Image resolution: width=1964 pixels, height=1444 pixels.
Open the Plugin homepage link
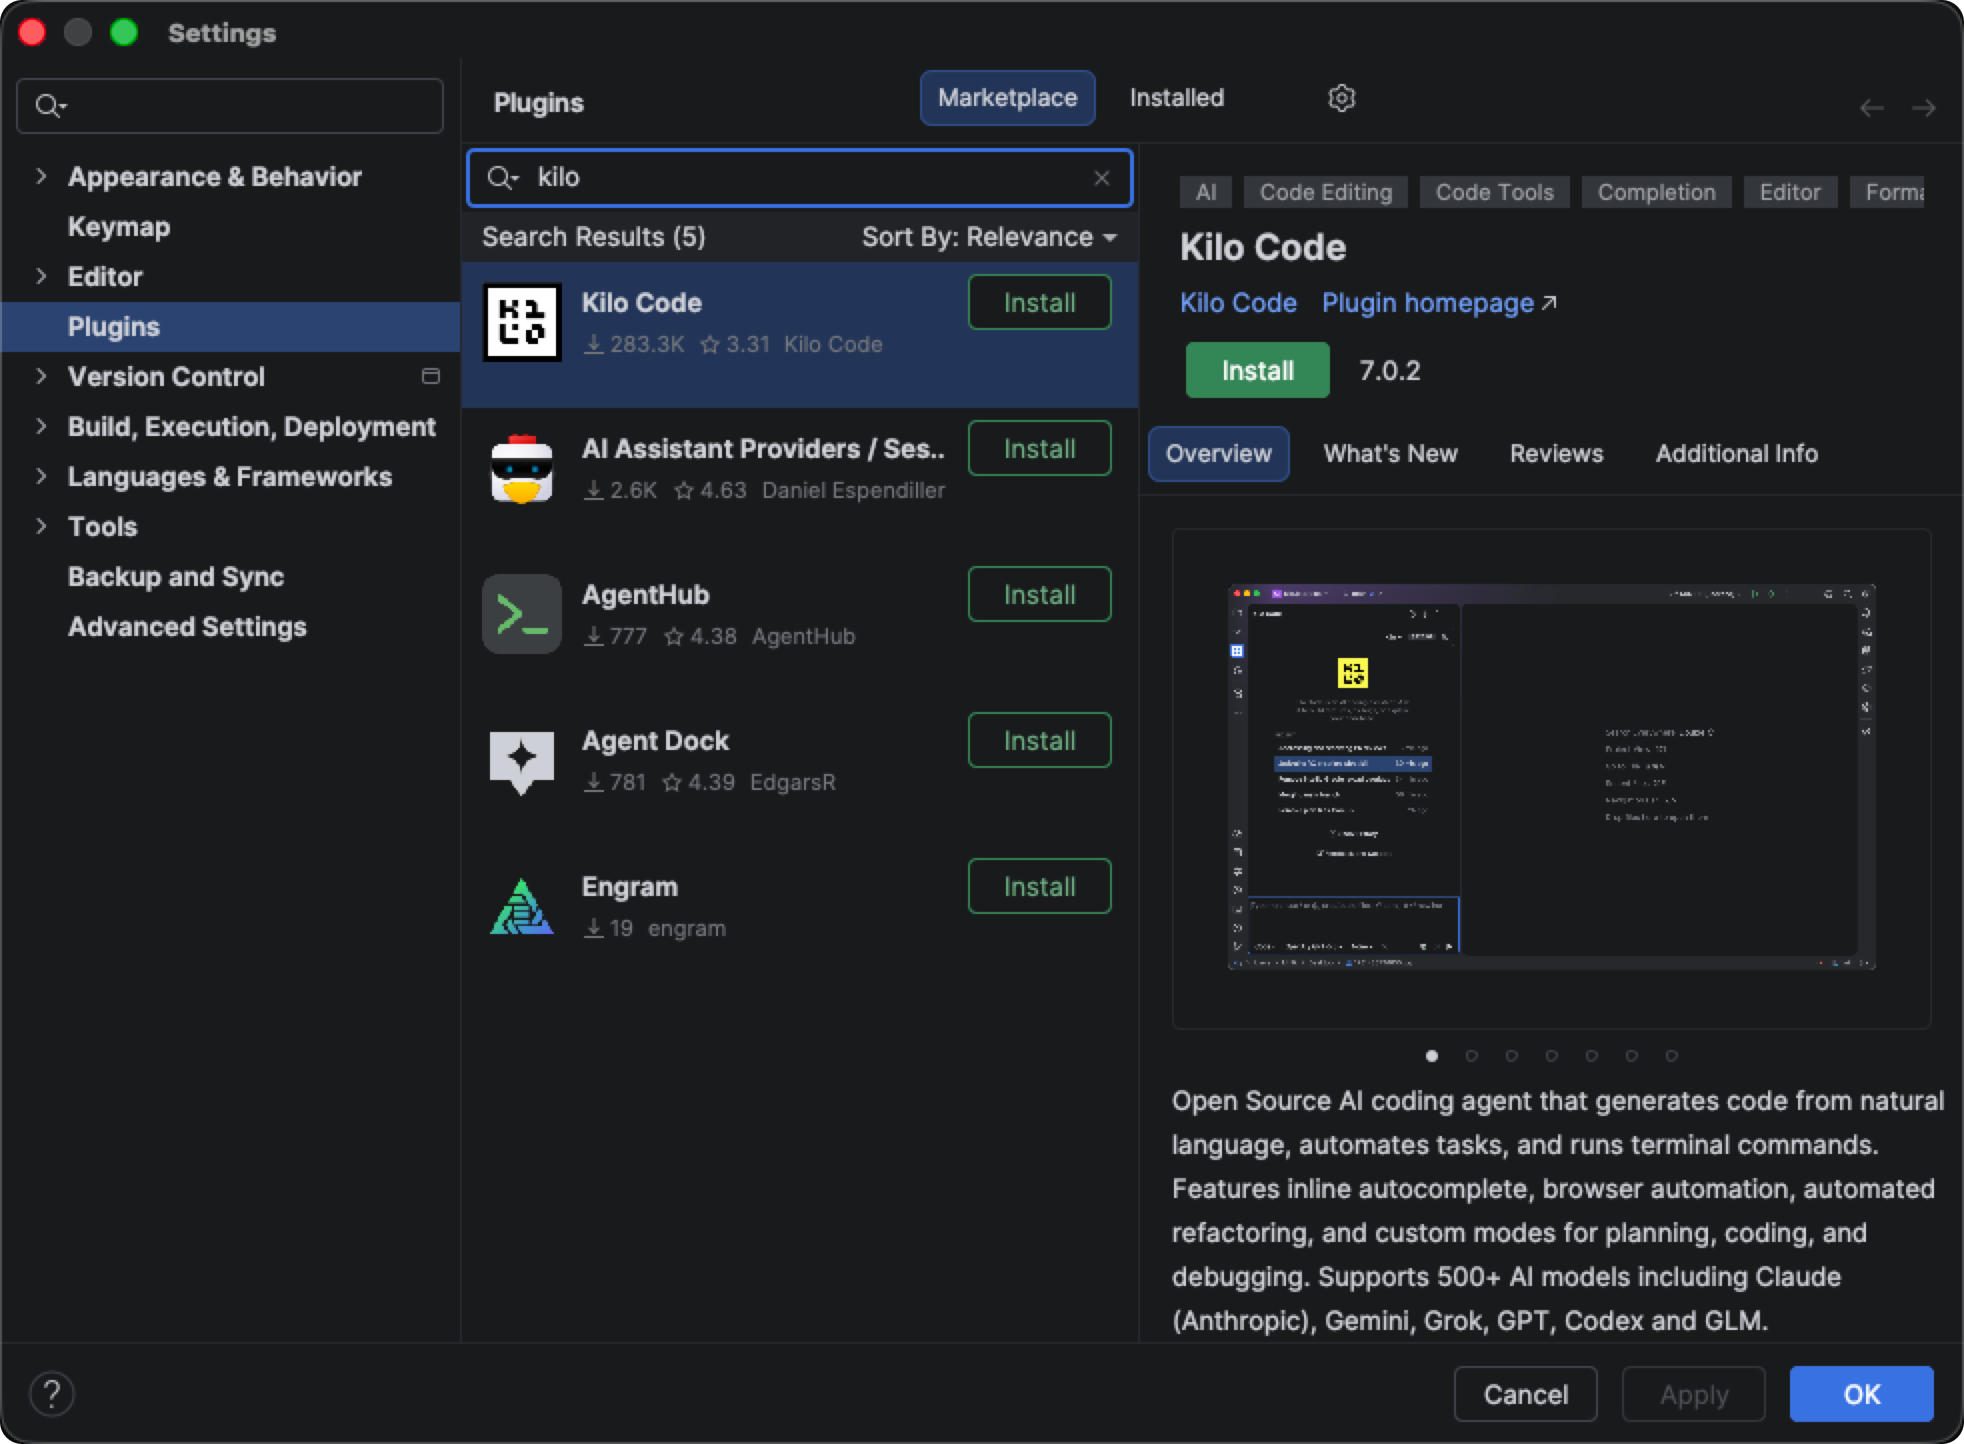(1438, 303)
